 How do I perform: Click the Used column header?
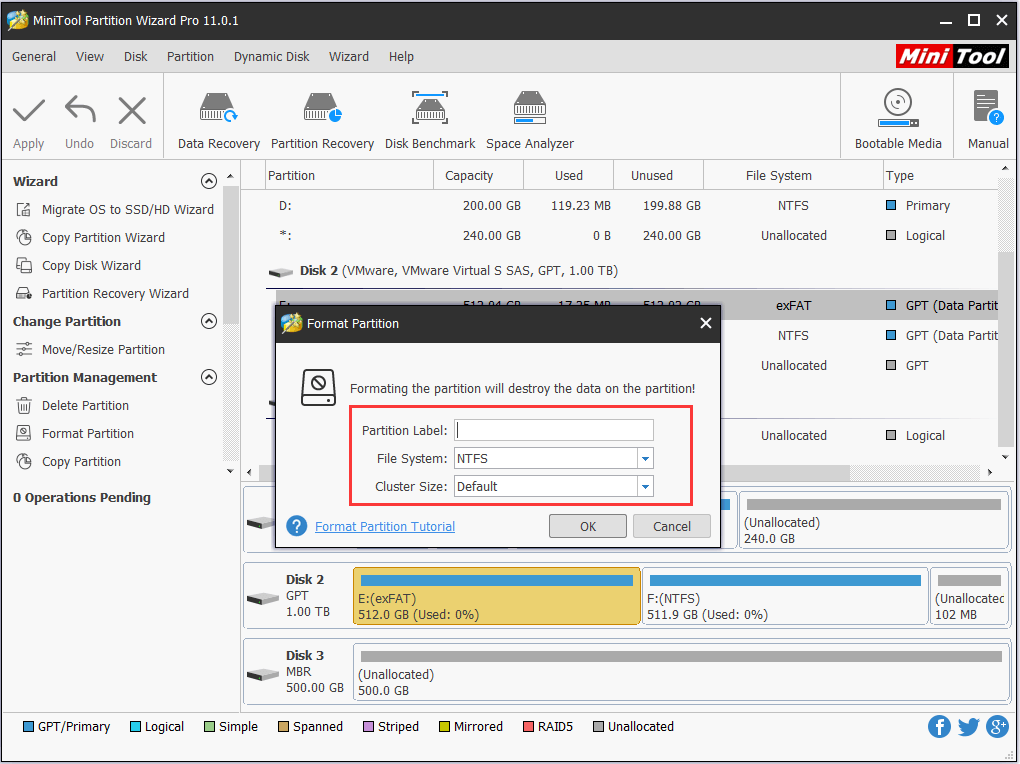tap(569, 176)
